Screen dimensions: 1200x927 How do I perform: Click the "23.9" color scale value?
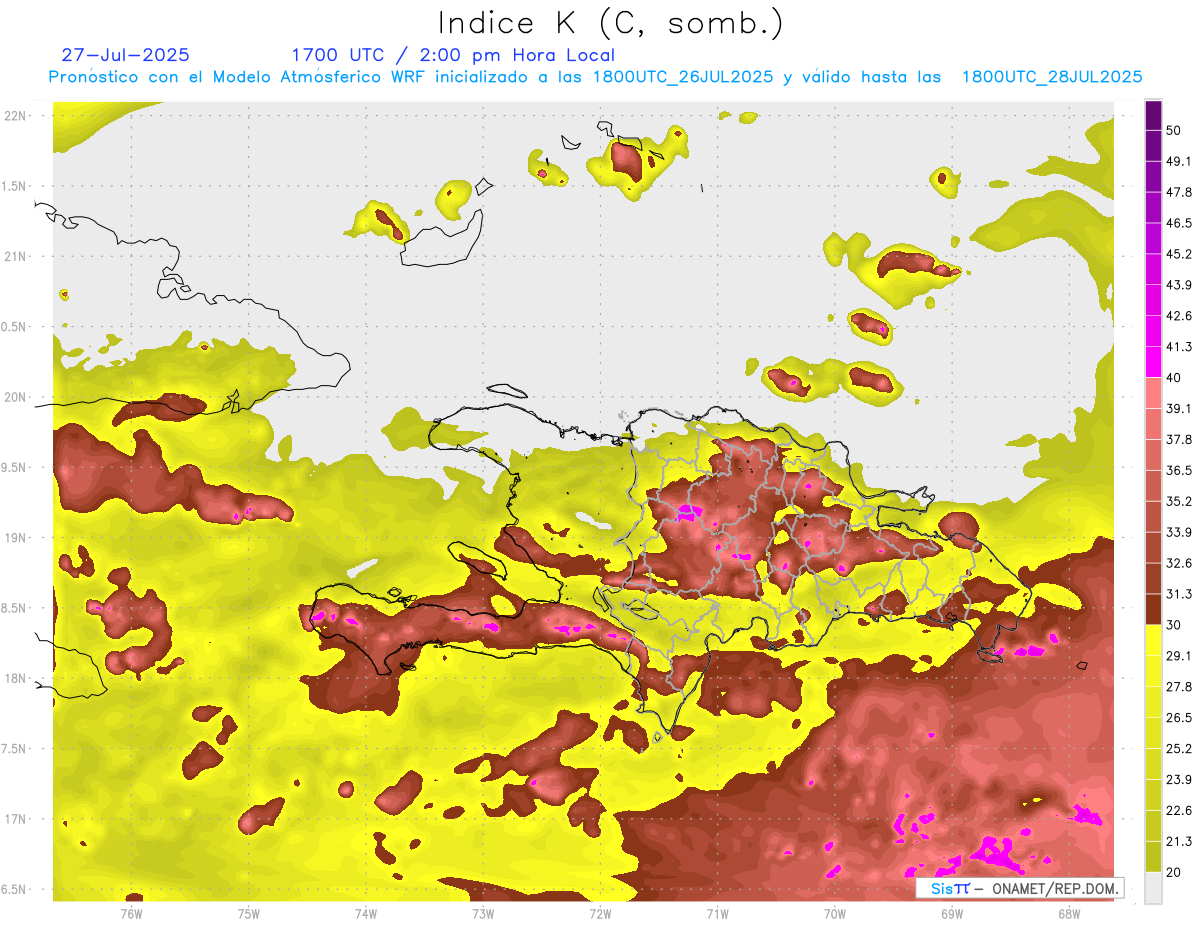(x=1179, y=780)
